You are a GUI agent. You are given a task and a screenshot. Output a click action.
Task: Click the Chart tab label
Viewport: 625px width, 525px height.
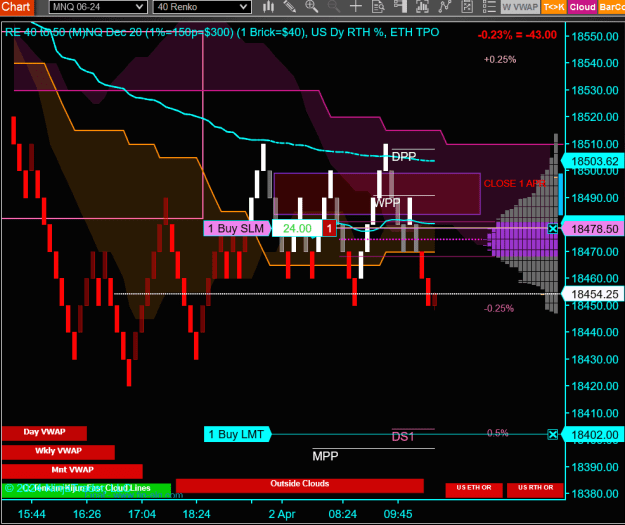[16, 7]
